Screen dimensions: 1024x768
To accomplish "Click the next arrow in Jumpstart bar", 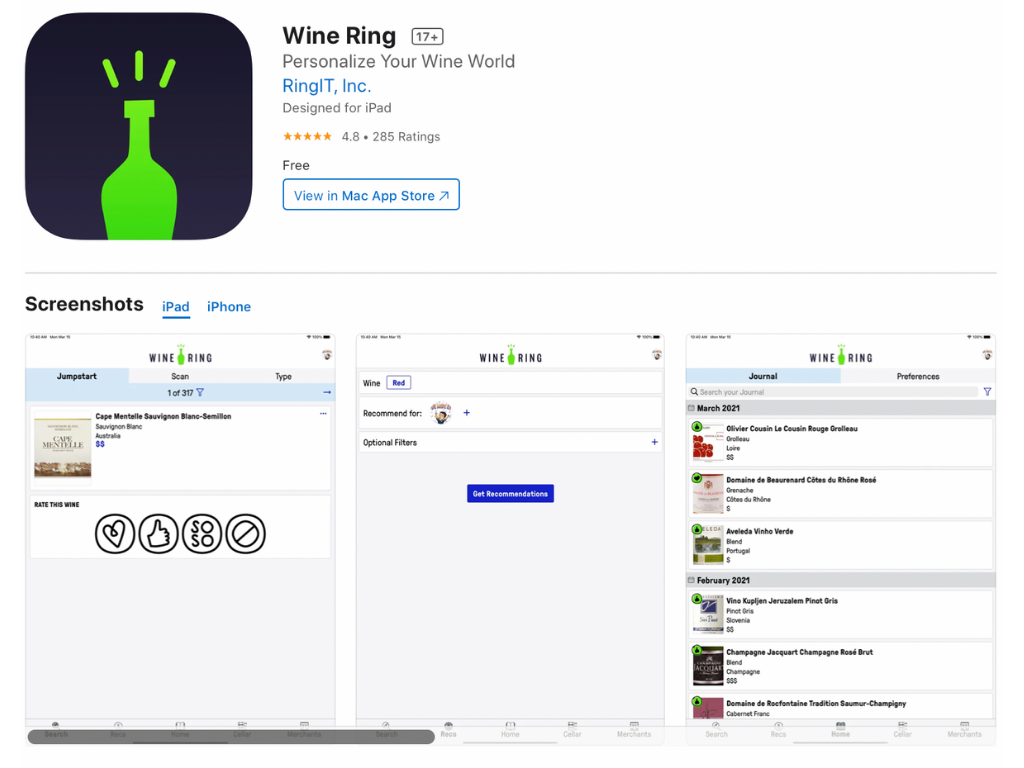I will coord(327,392).
